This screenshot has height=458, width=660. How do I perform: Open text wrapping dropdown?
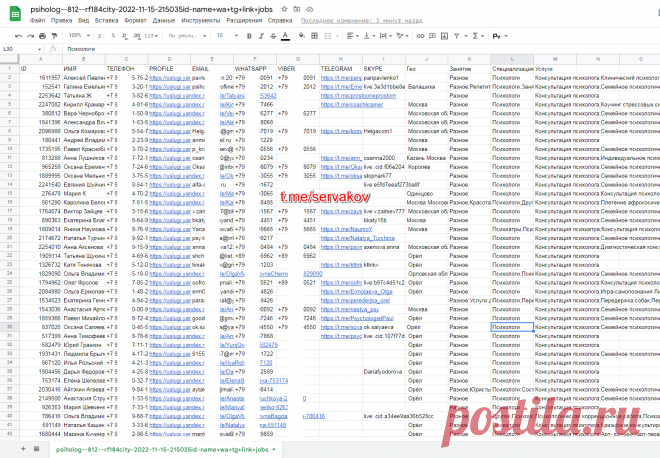[x=386, y=36]
